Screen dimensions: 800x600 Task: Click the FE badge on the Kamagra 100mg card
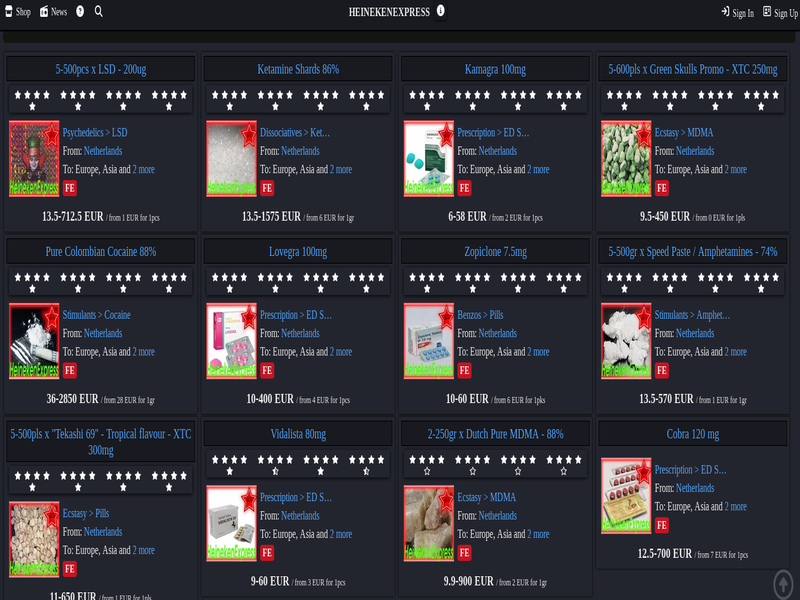(x=464, y=188)
